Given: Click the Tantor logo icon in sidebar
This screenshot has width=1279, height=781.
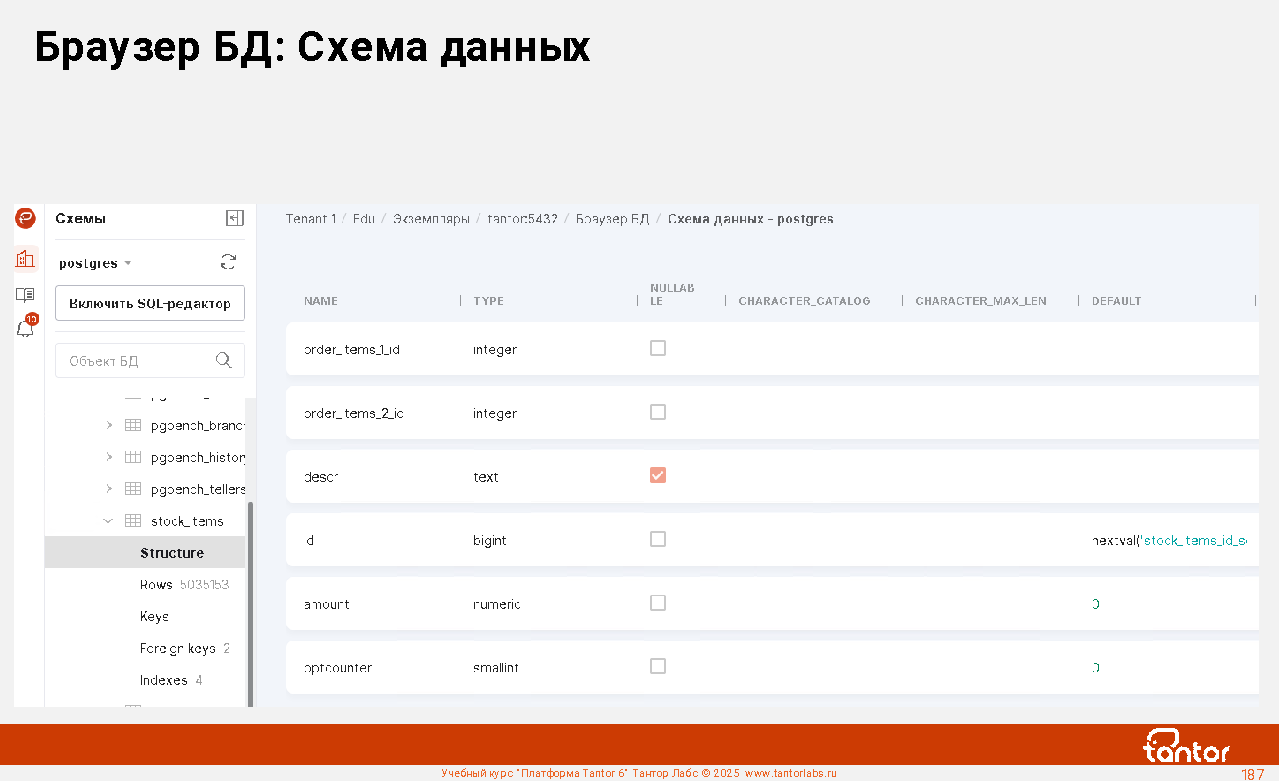Looking at the screenshot, I should coord(25,218).
